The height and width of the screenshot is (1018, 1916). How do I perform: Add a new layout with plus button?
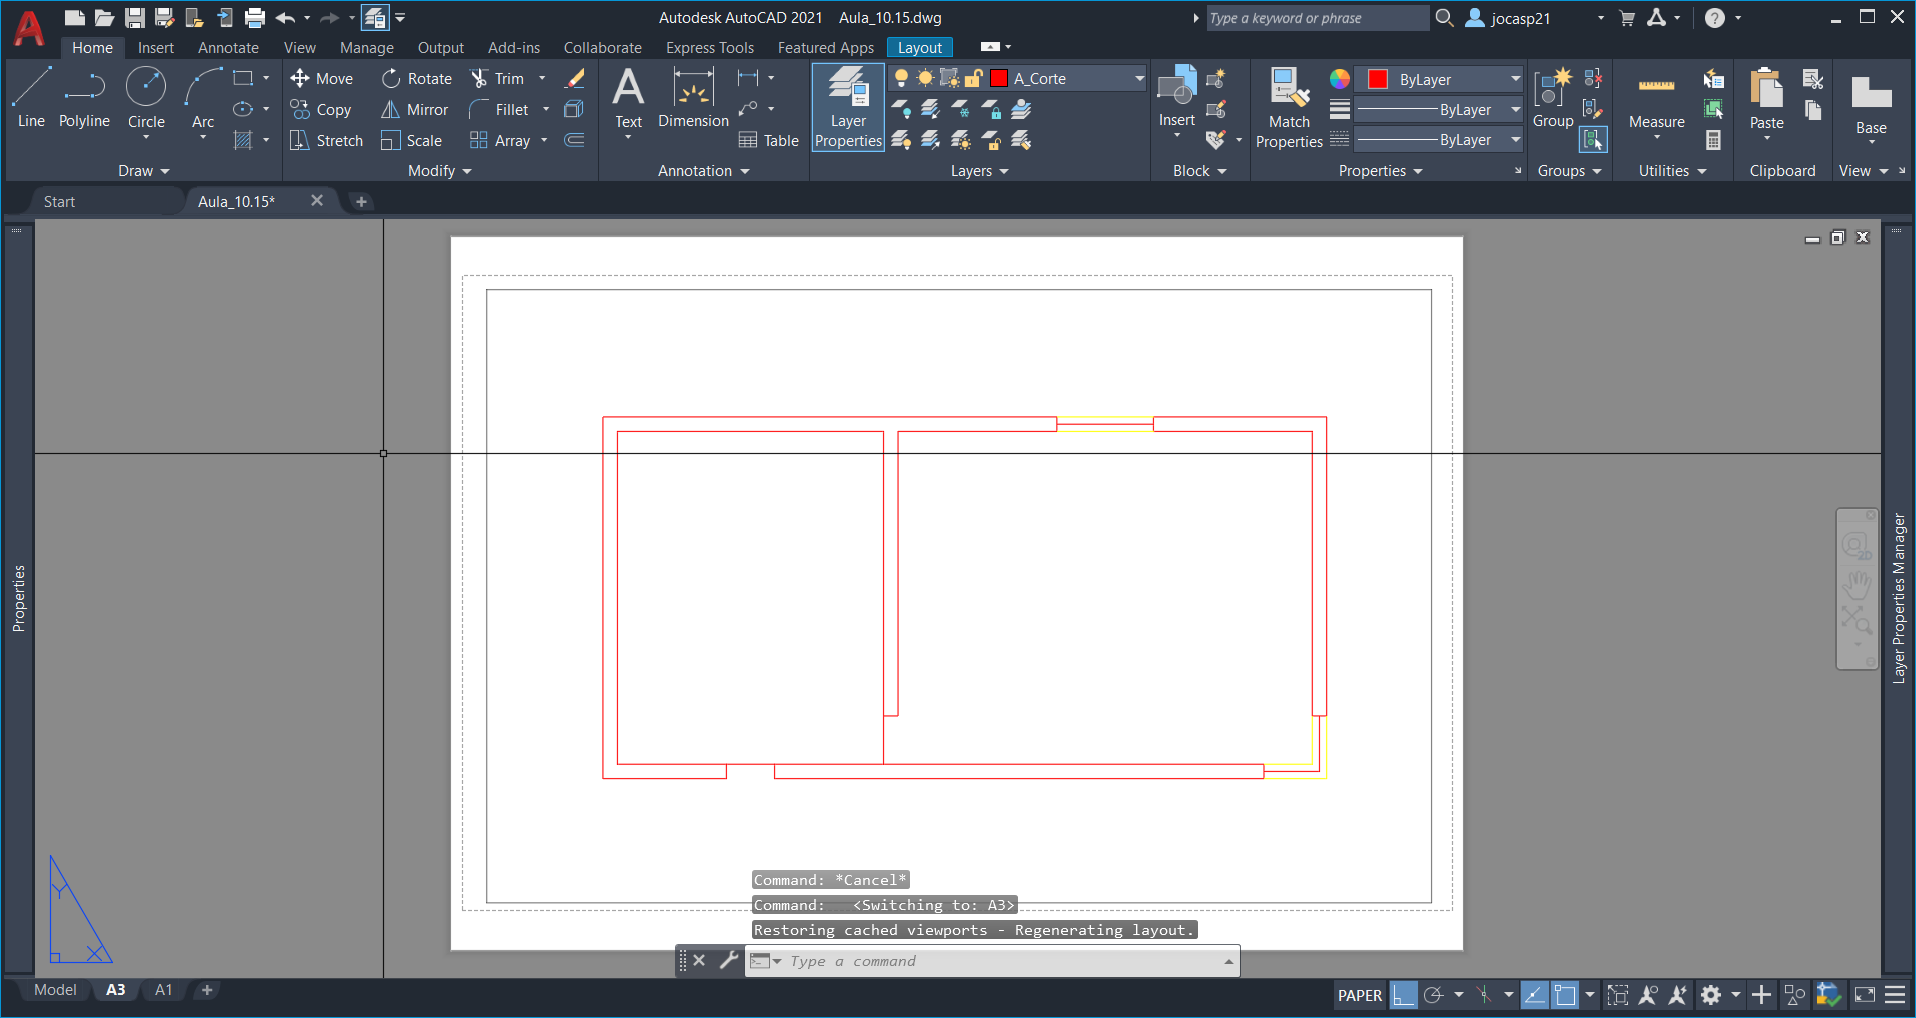[207, 990]
